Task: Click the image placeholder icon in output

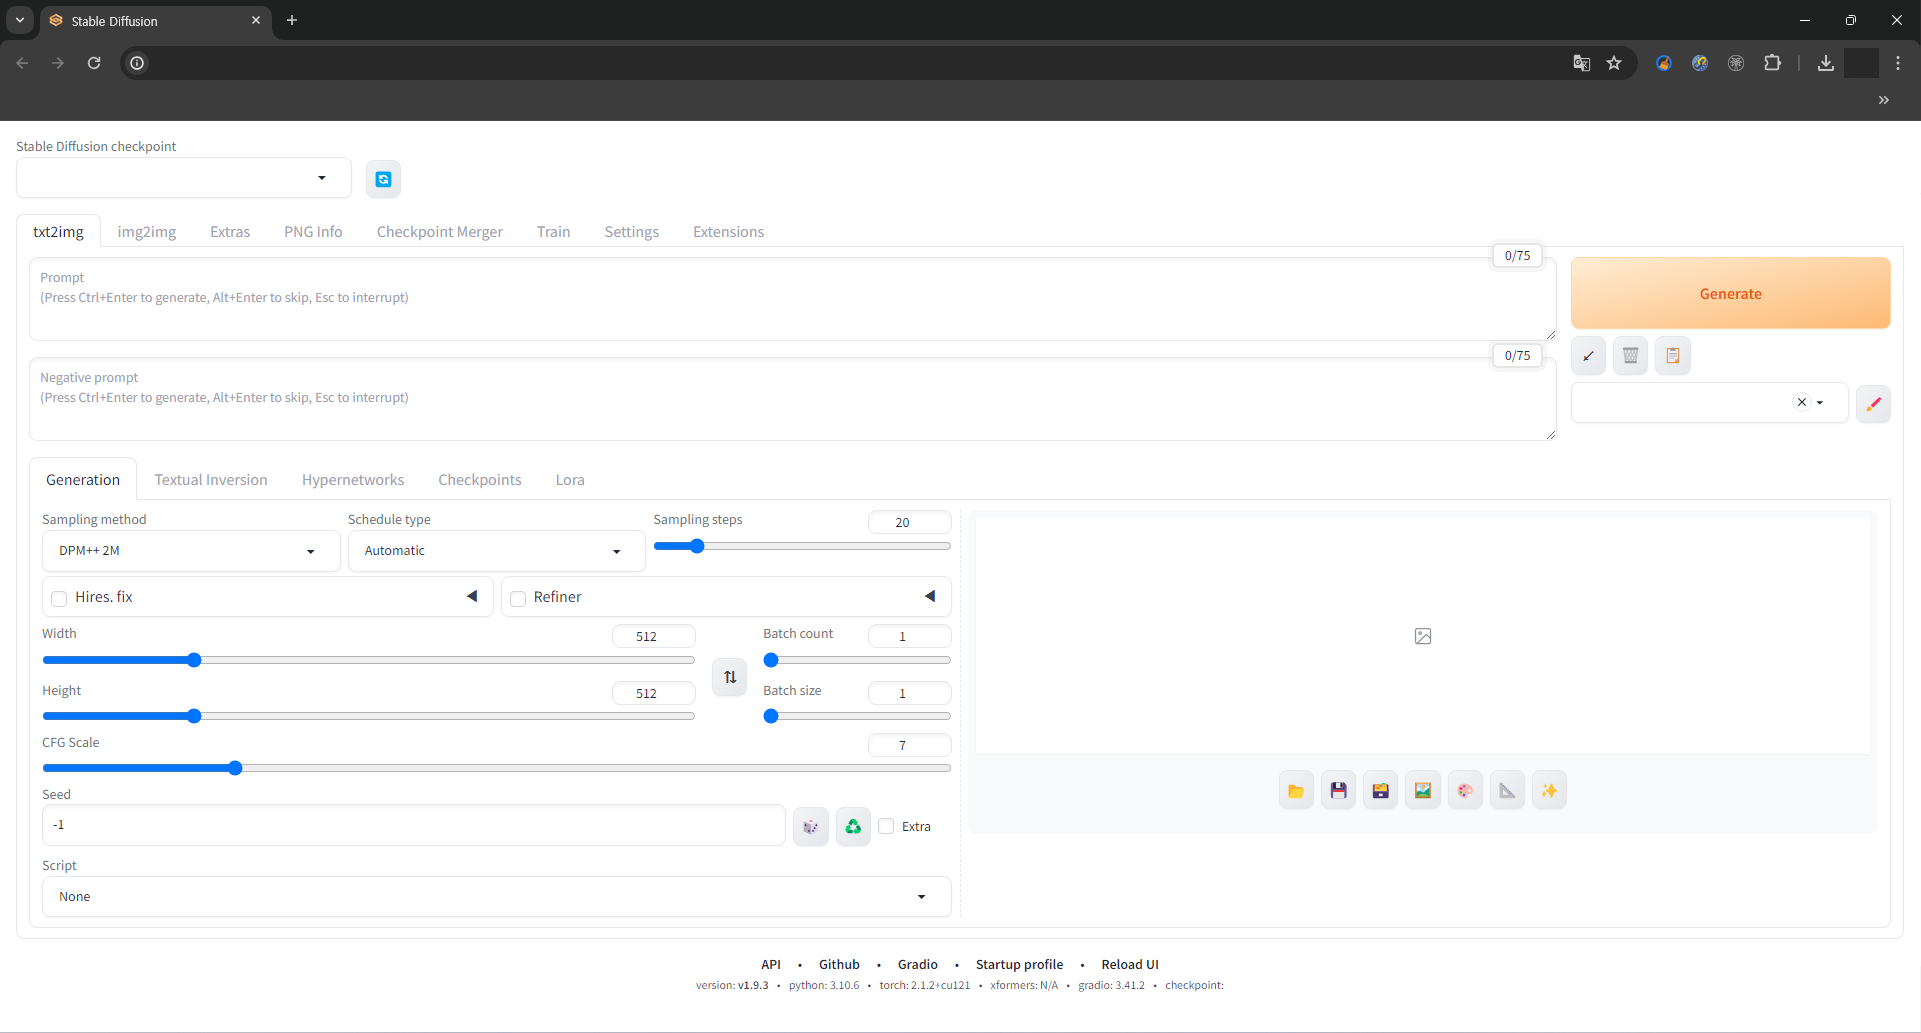Action: click(1423, 636)
